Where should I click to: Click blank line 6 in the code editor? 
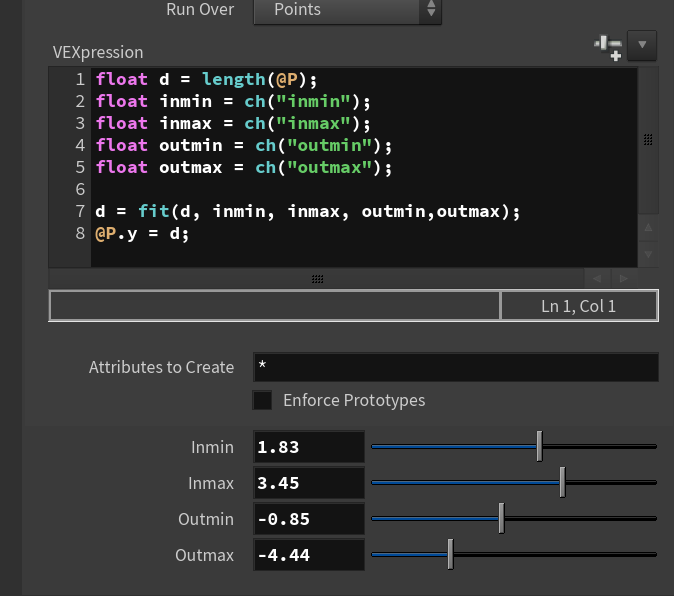[x=363, y=189]
